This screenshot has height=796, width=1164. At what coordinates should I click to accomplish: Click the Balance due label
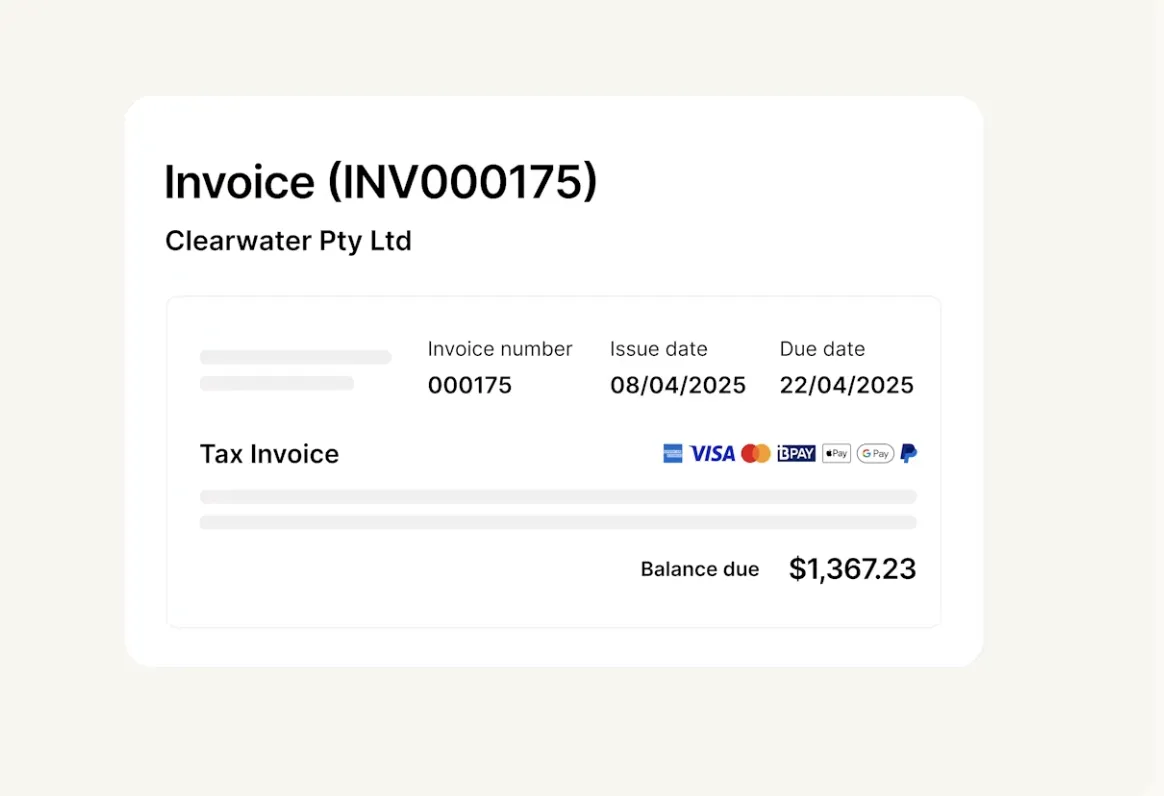click(x=700, y=570)
